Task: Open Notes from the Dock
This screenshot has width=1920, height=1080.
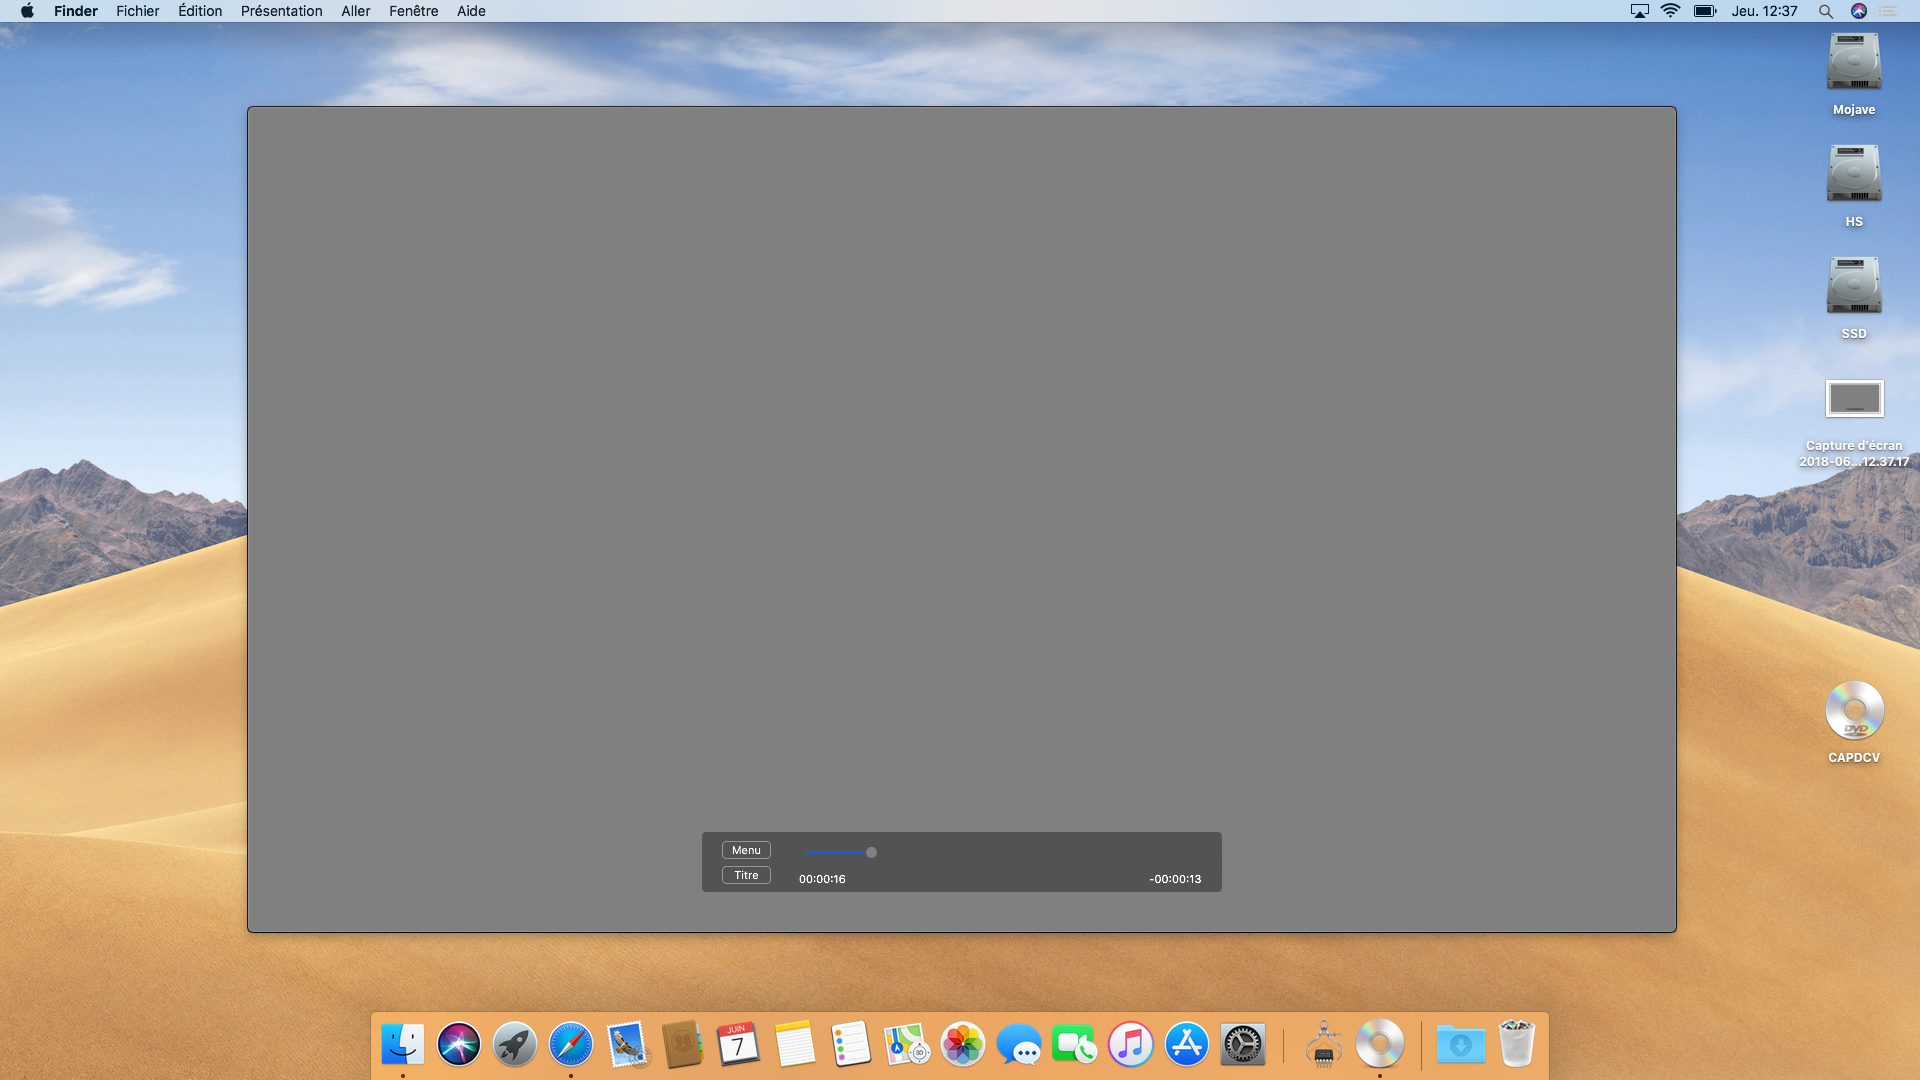Action: (x=795, y=1044)
